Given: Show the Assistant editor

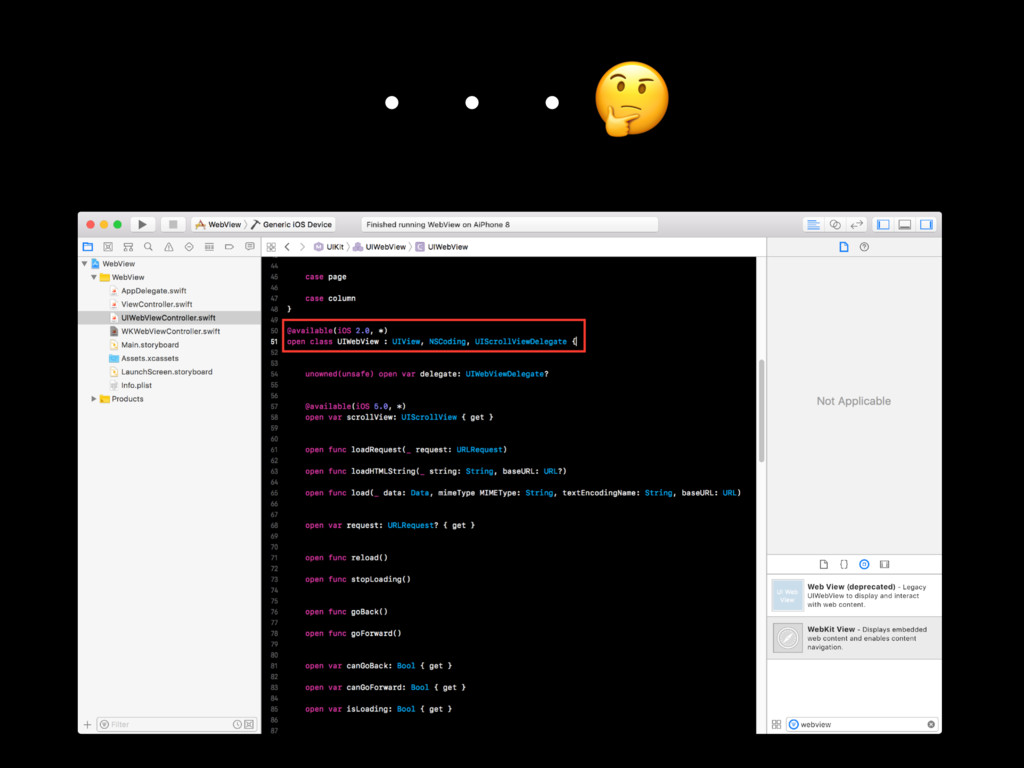Looking at the screenshot, I should (x=835, y=224).
